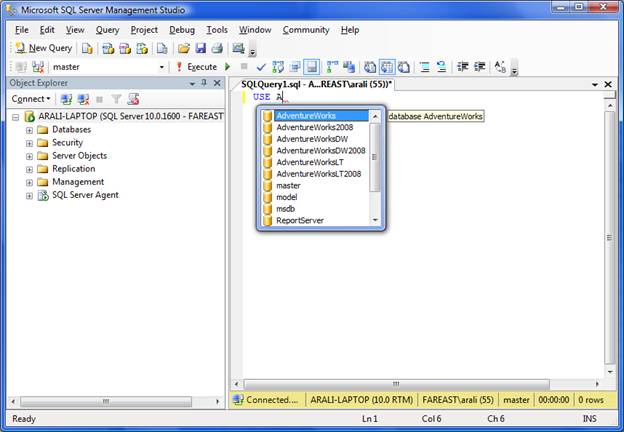Uncomment the selected lines
Screen dimensions: 624x432
coord(441,67)
